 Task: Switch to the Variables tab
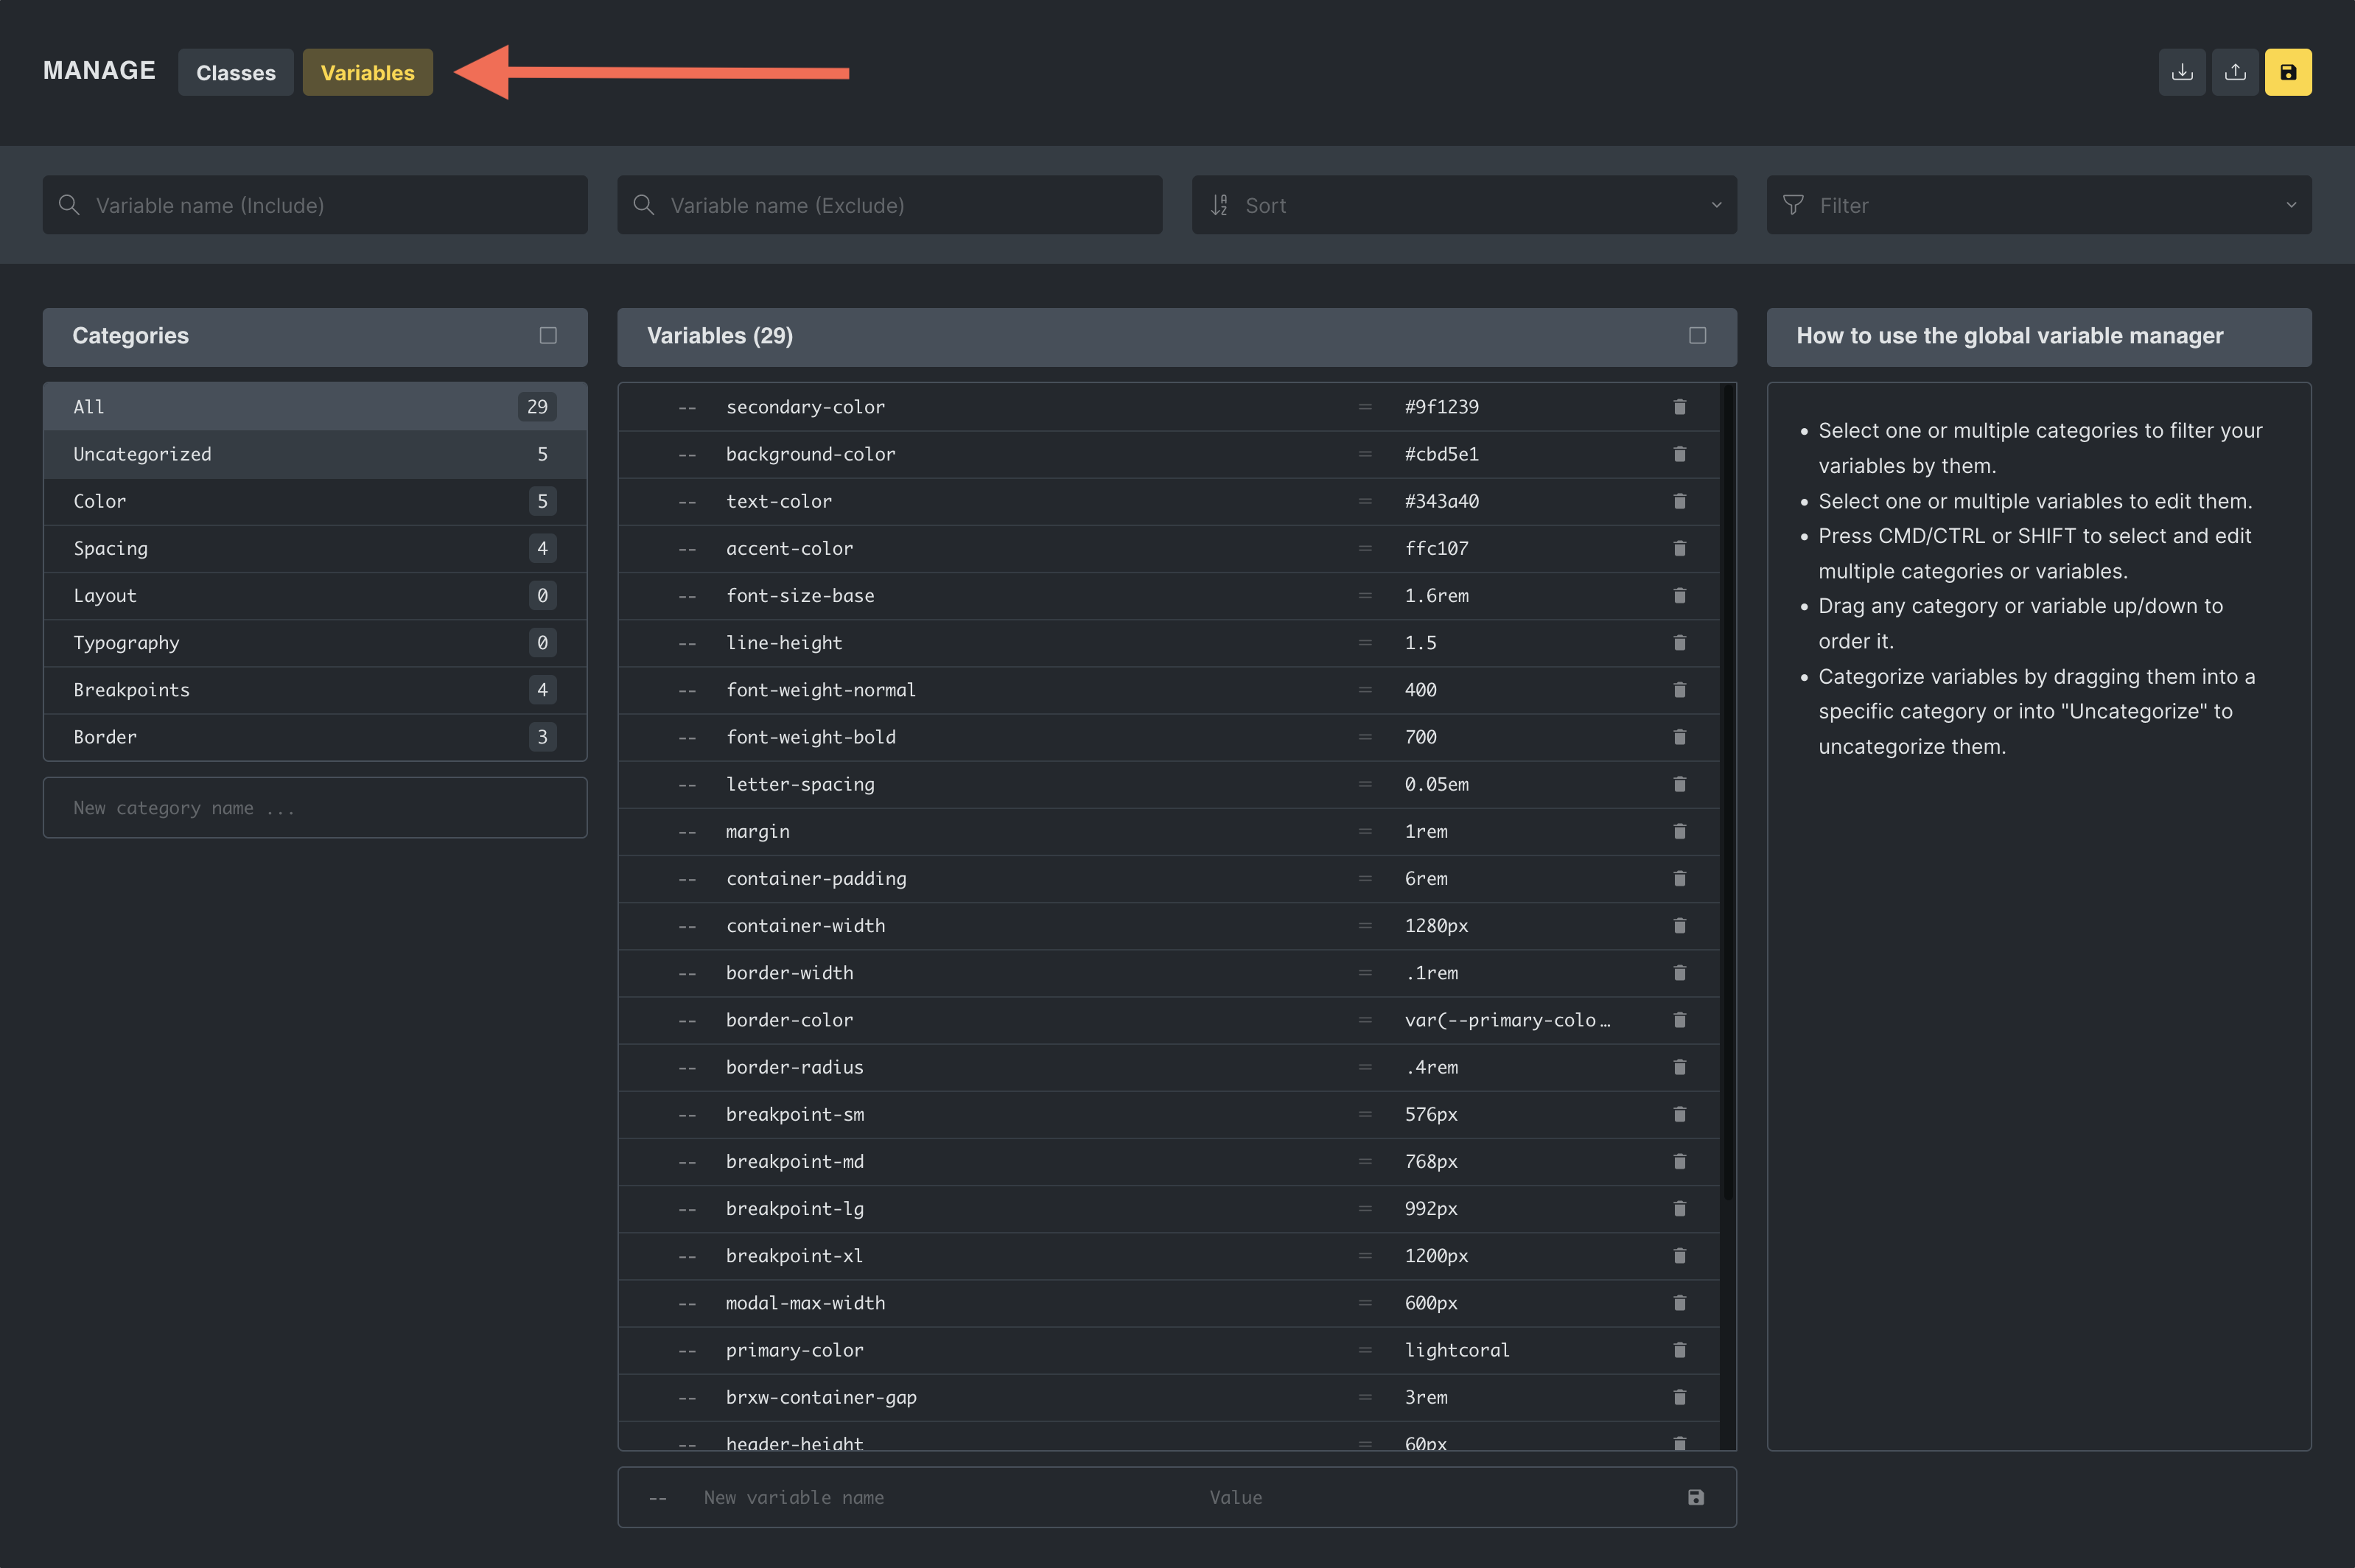[367, 73]
